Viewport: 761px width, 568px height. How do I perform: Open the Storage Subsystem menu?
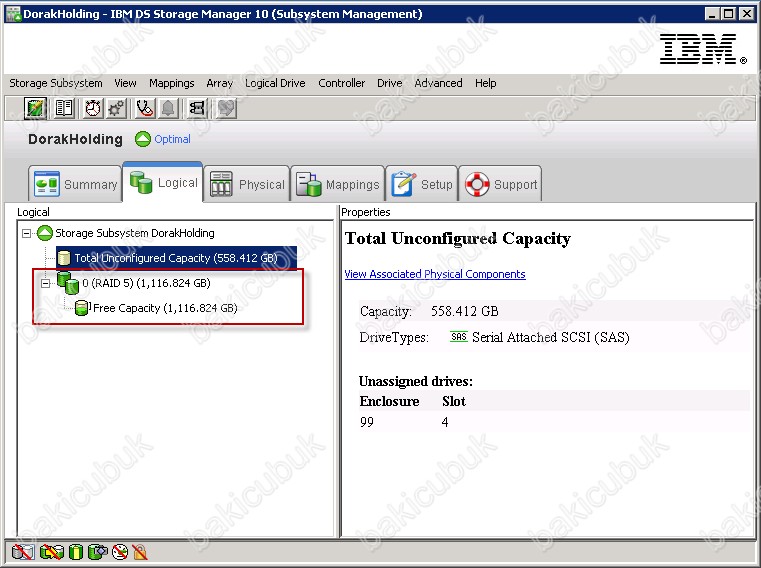point(56,83)
